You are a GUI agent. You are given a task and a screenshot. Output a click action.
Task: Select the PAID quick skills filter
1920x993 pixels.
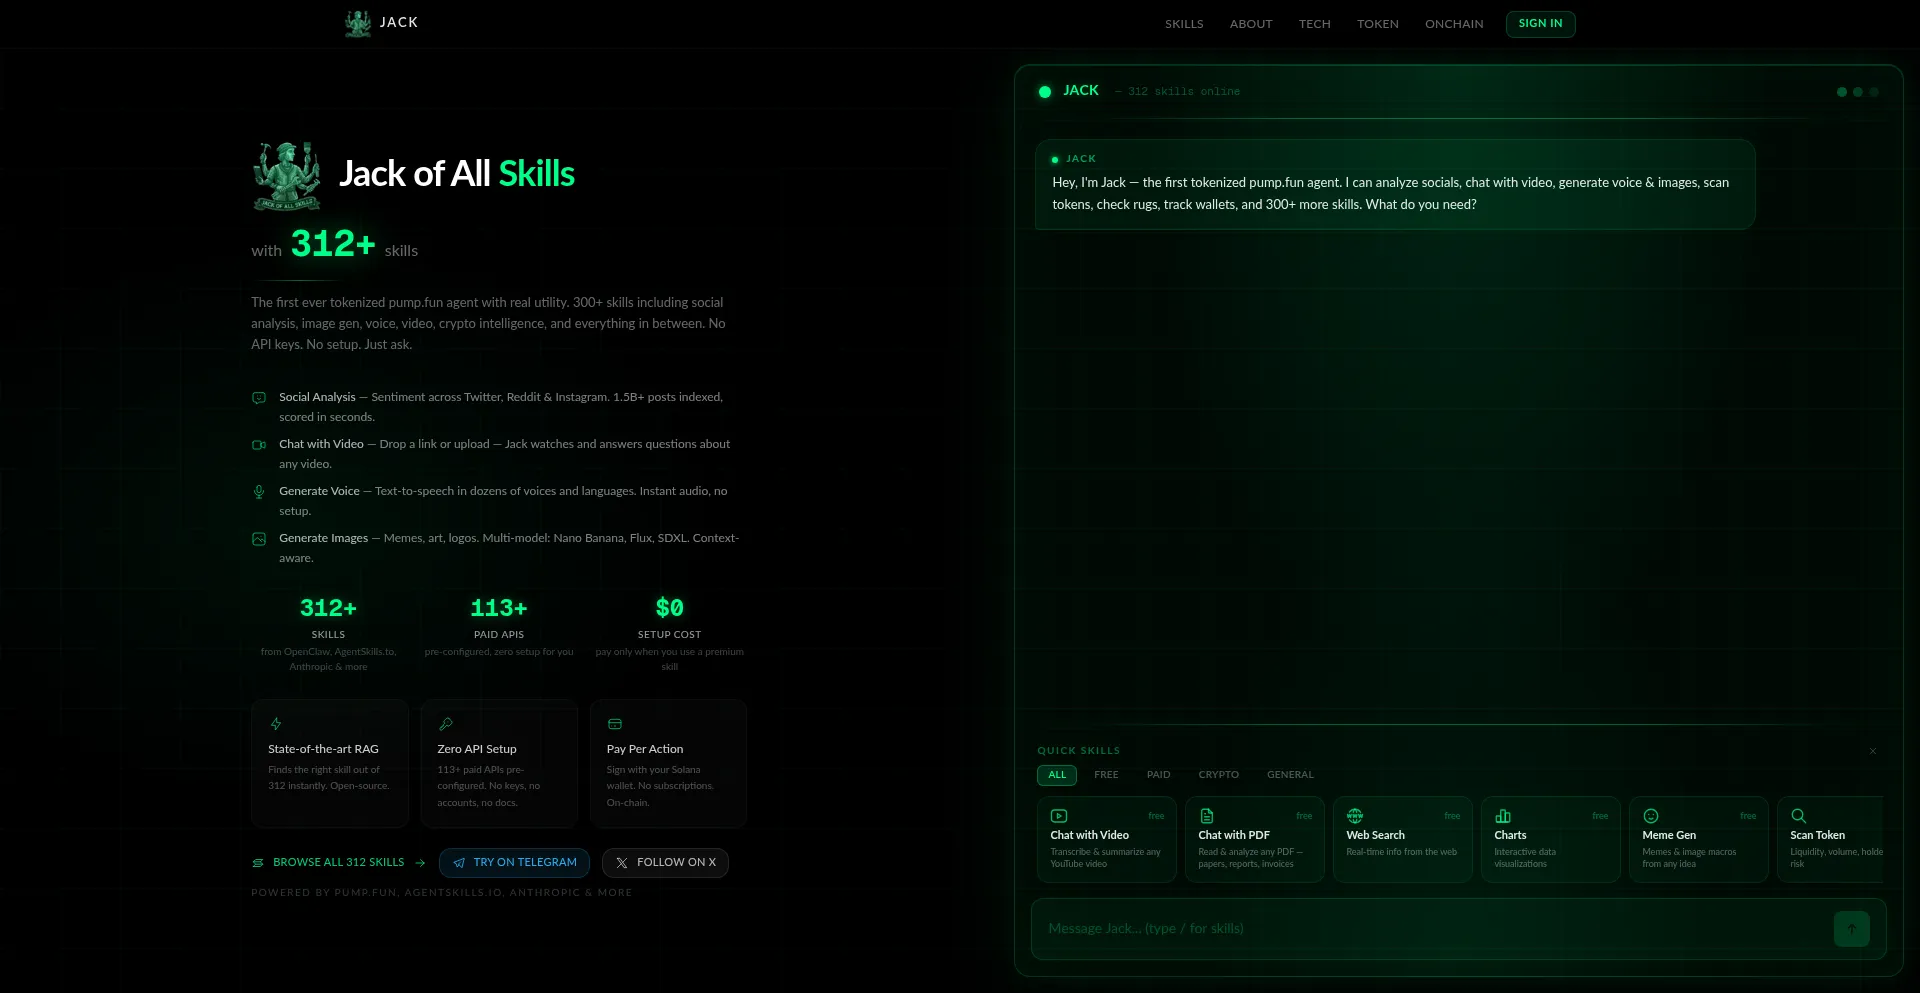[x=1158, y=775]
